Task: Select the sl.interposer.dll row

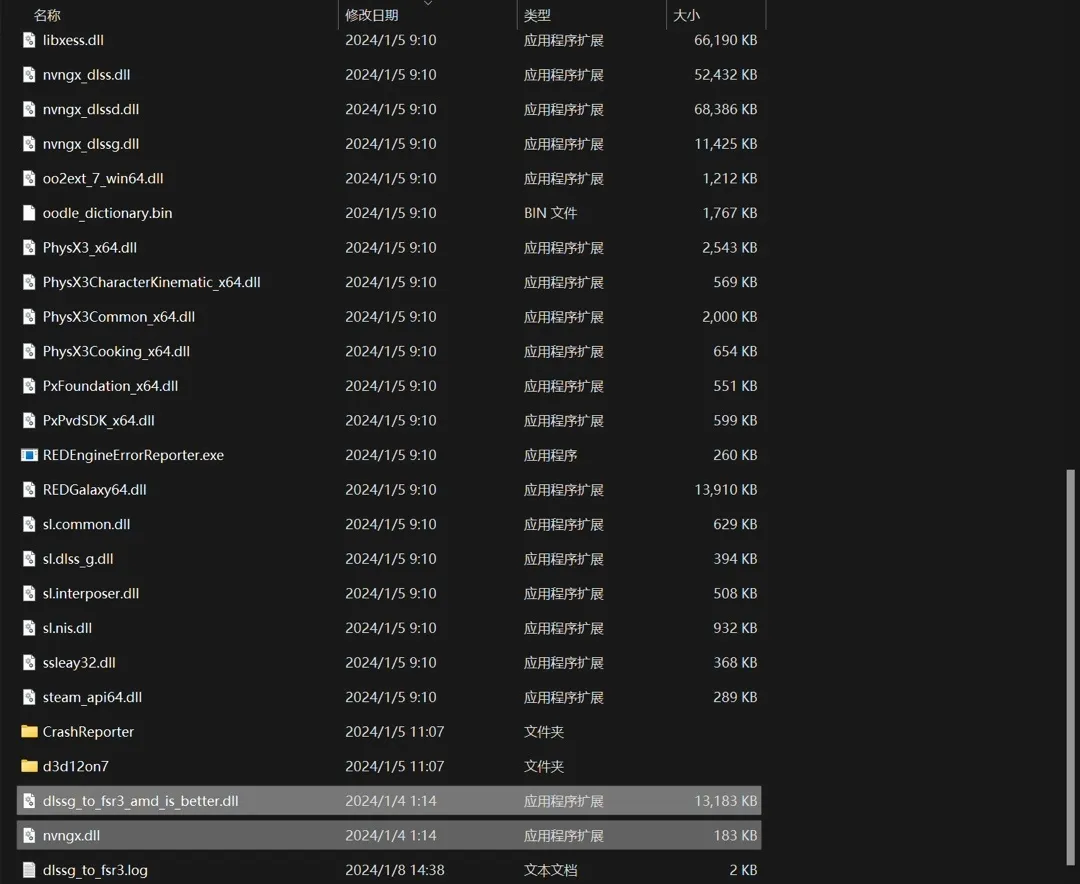Action: (x=389, y=593)
